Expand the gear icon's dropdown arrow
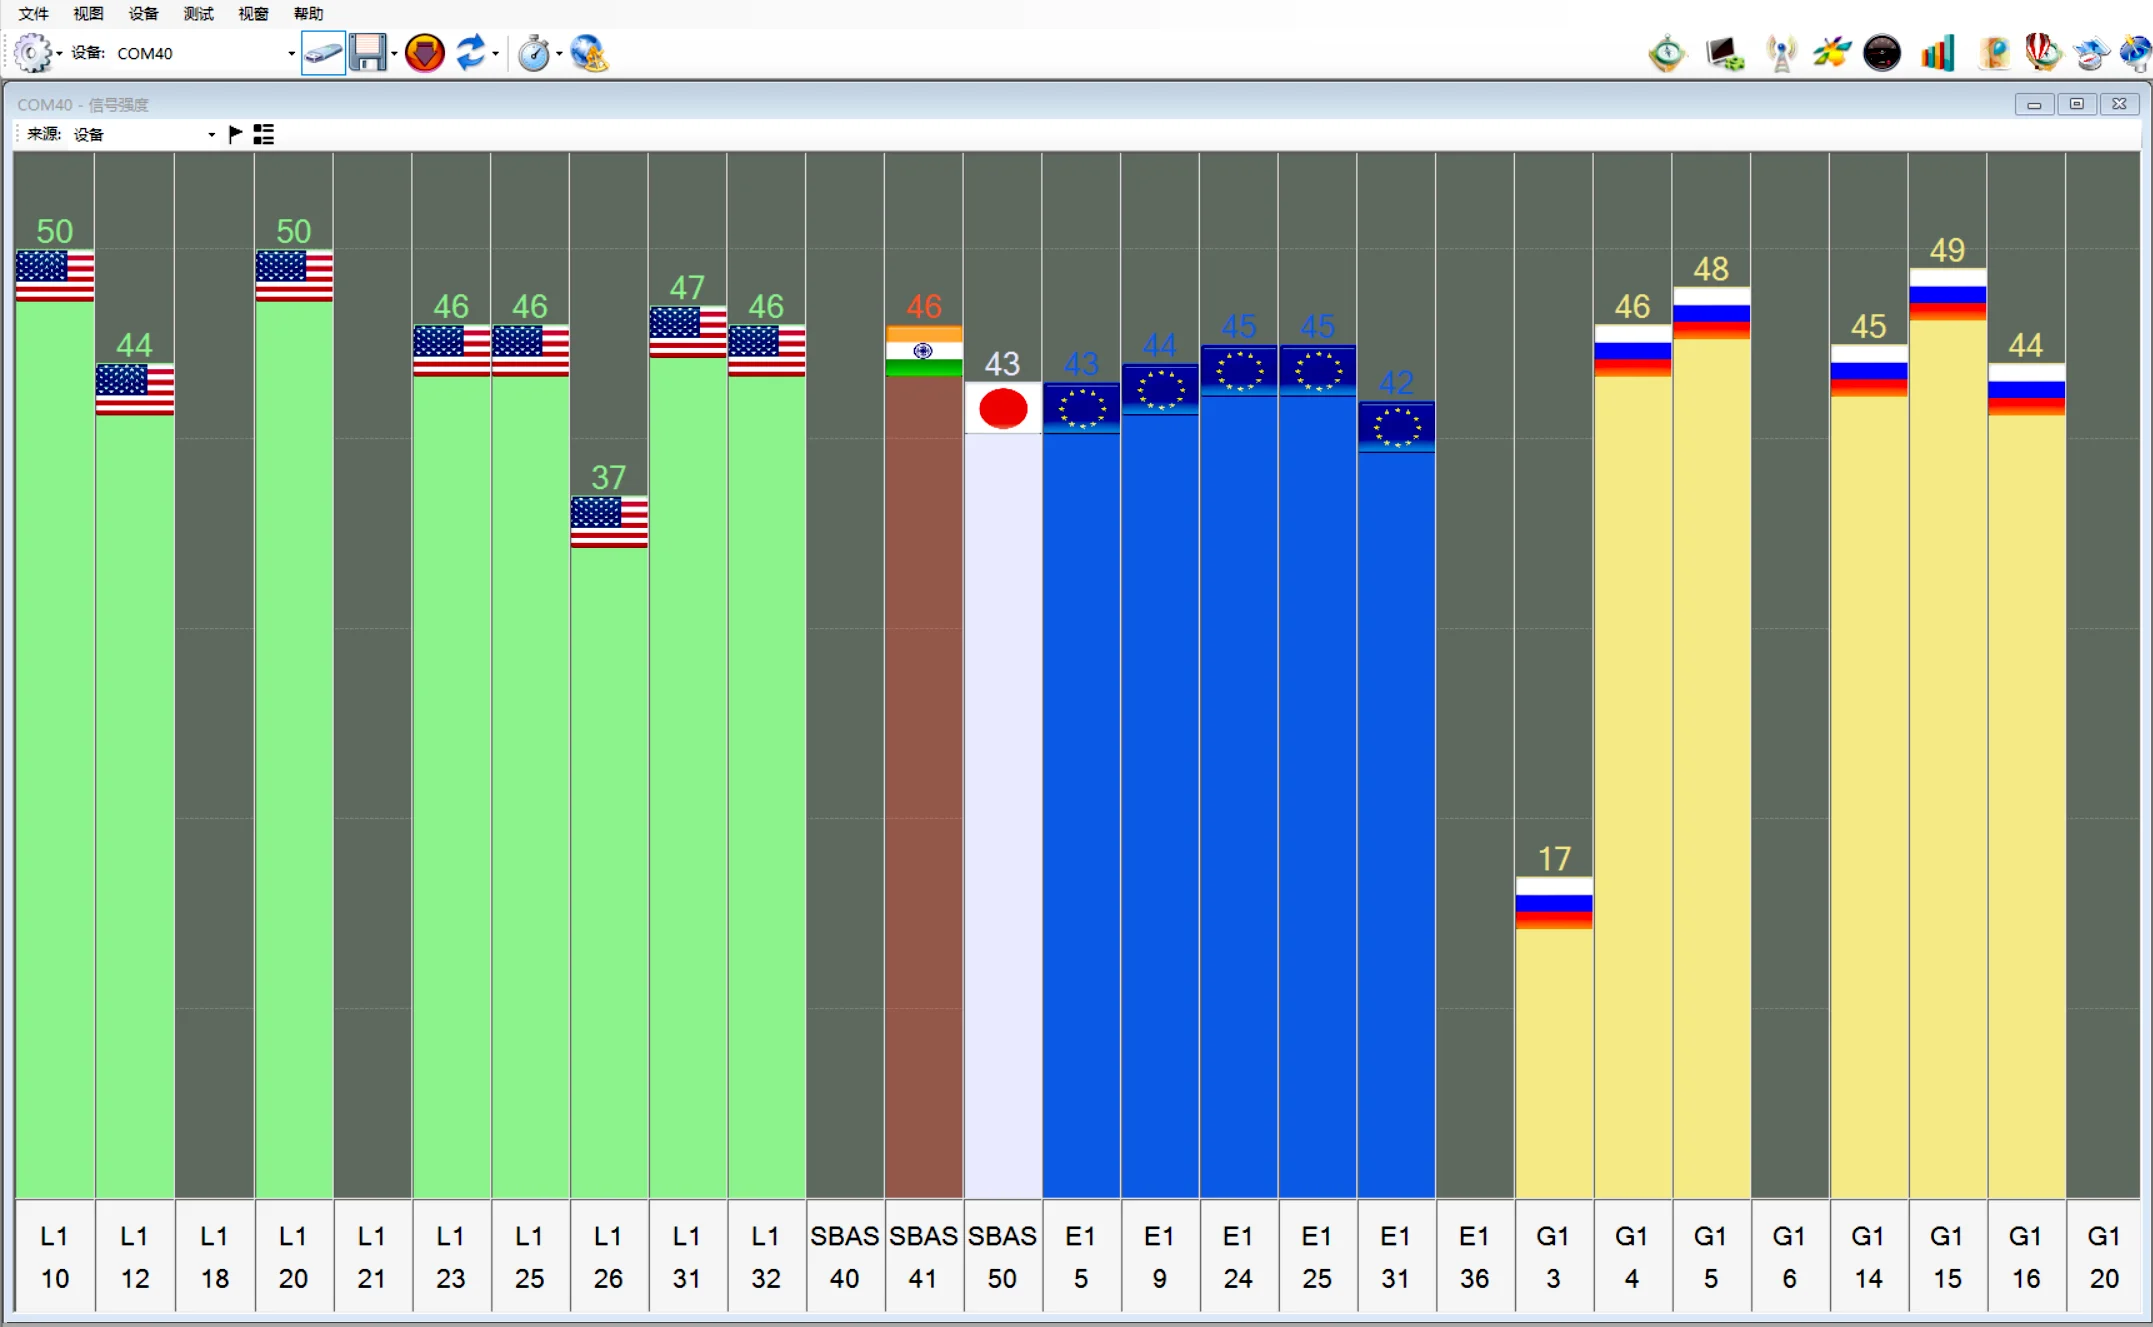2153x1327 pixels. point(59,54)
